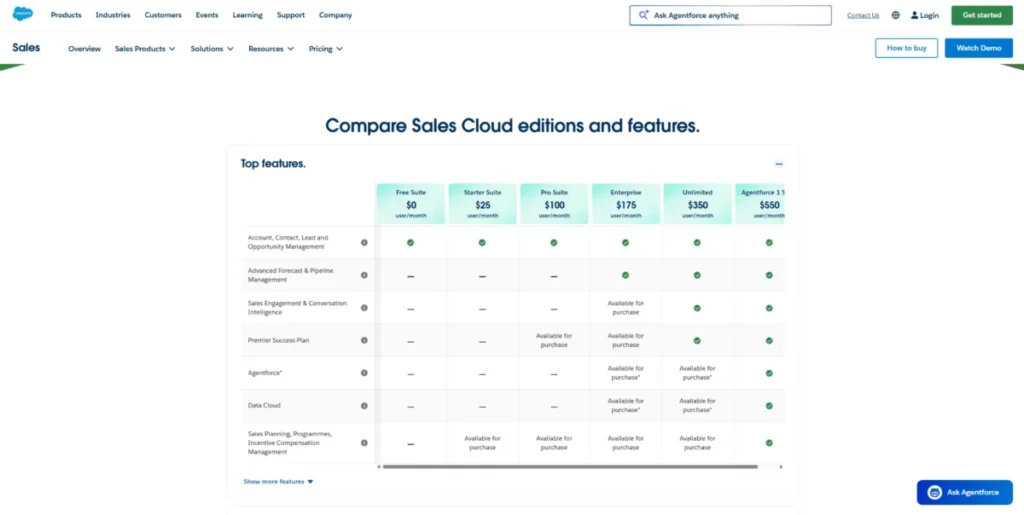Click the How to buy button
Screen dimensions: 1024x515
point(906,48)
